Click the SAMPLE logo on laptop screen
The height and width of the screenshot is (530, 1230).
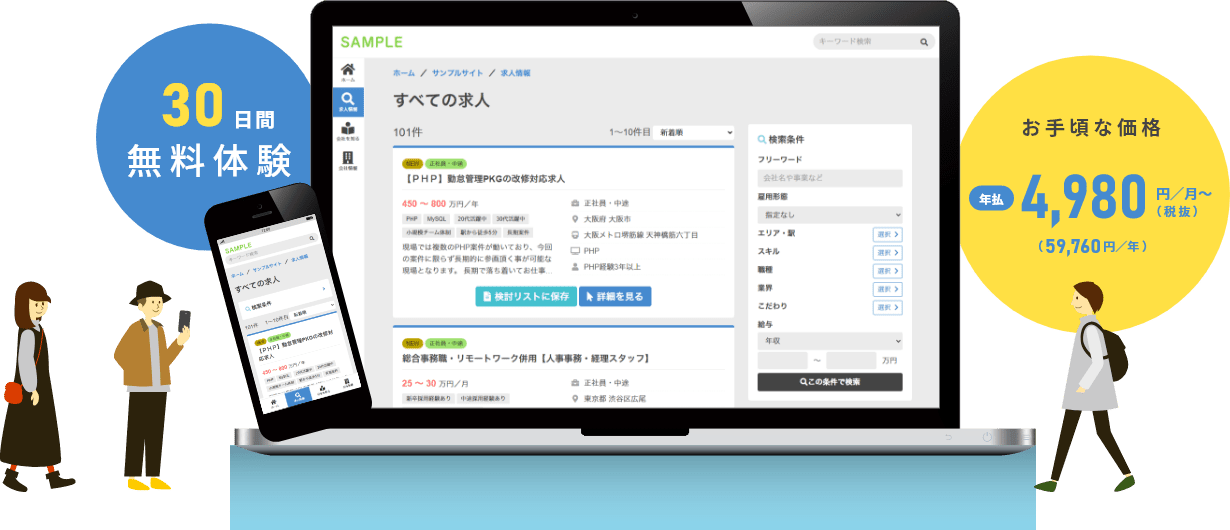[371, 42]
